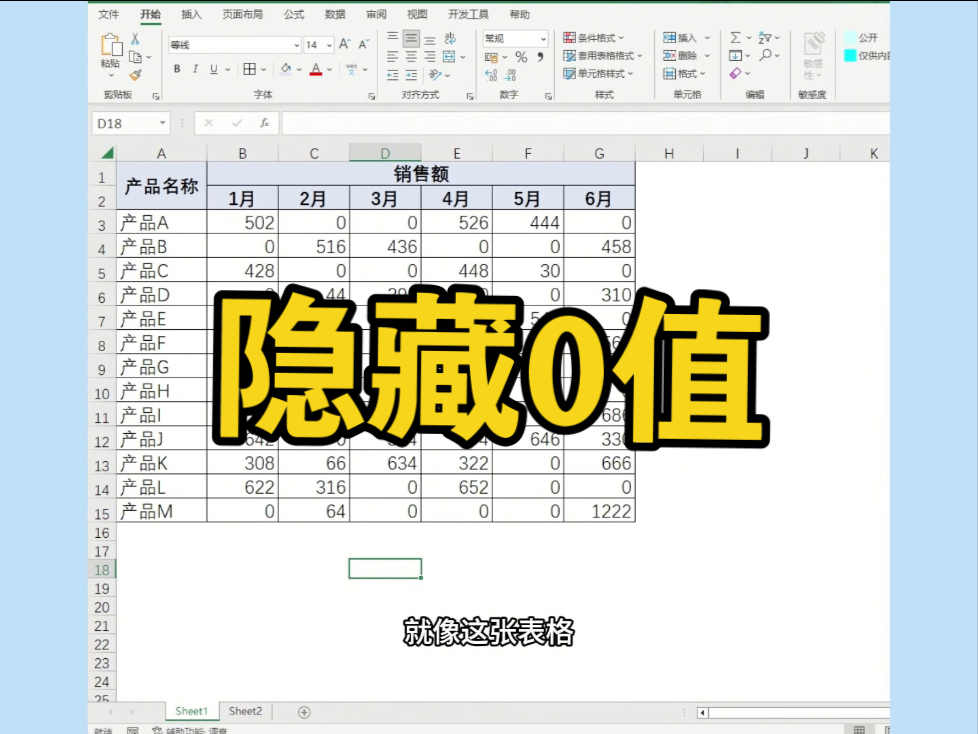Image resolution: width=978 pixels, height=734 pixels.
Task: Click the fx Insert Function button
Action: [266, 123]
